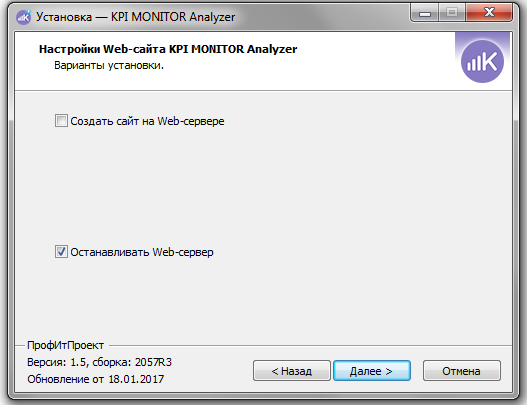Viewport: 527px width, 405px height.
Task: Close the installer with the red X
Action: (489, 13)
